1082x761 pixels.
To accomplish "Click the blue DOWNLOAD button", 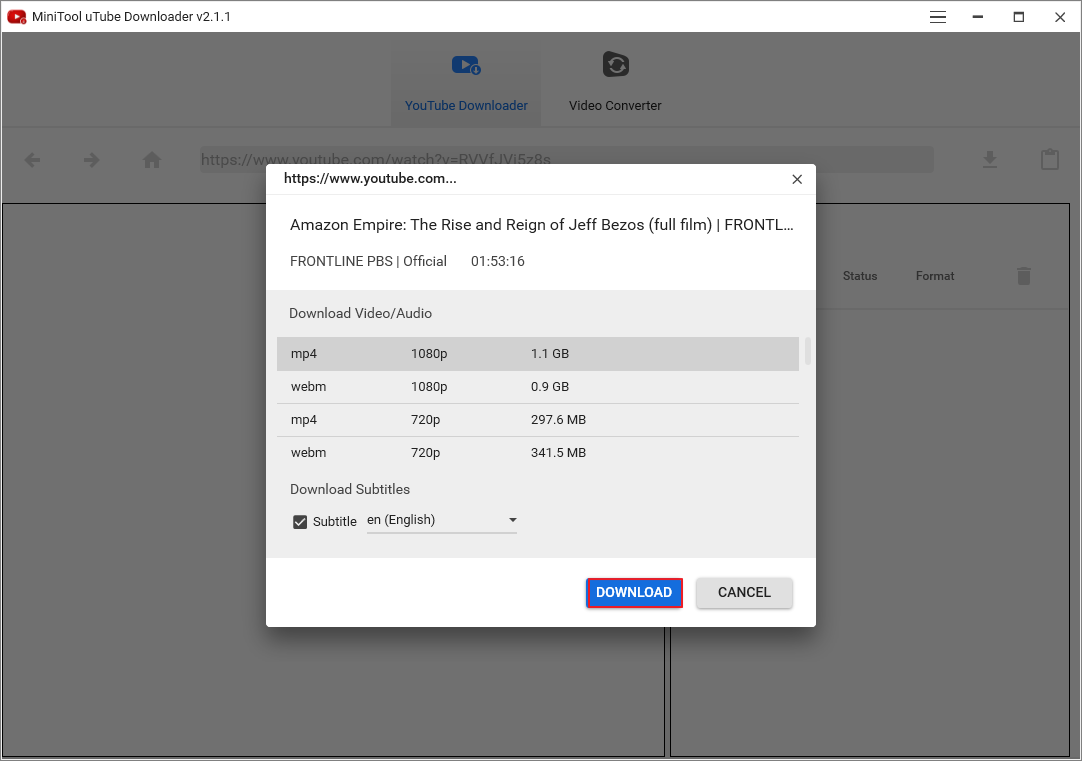I will 634,593.
